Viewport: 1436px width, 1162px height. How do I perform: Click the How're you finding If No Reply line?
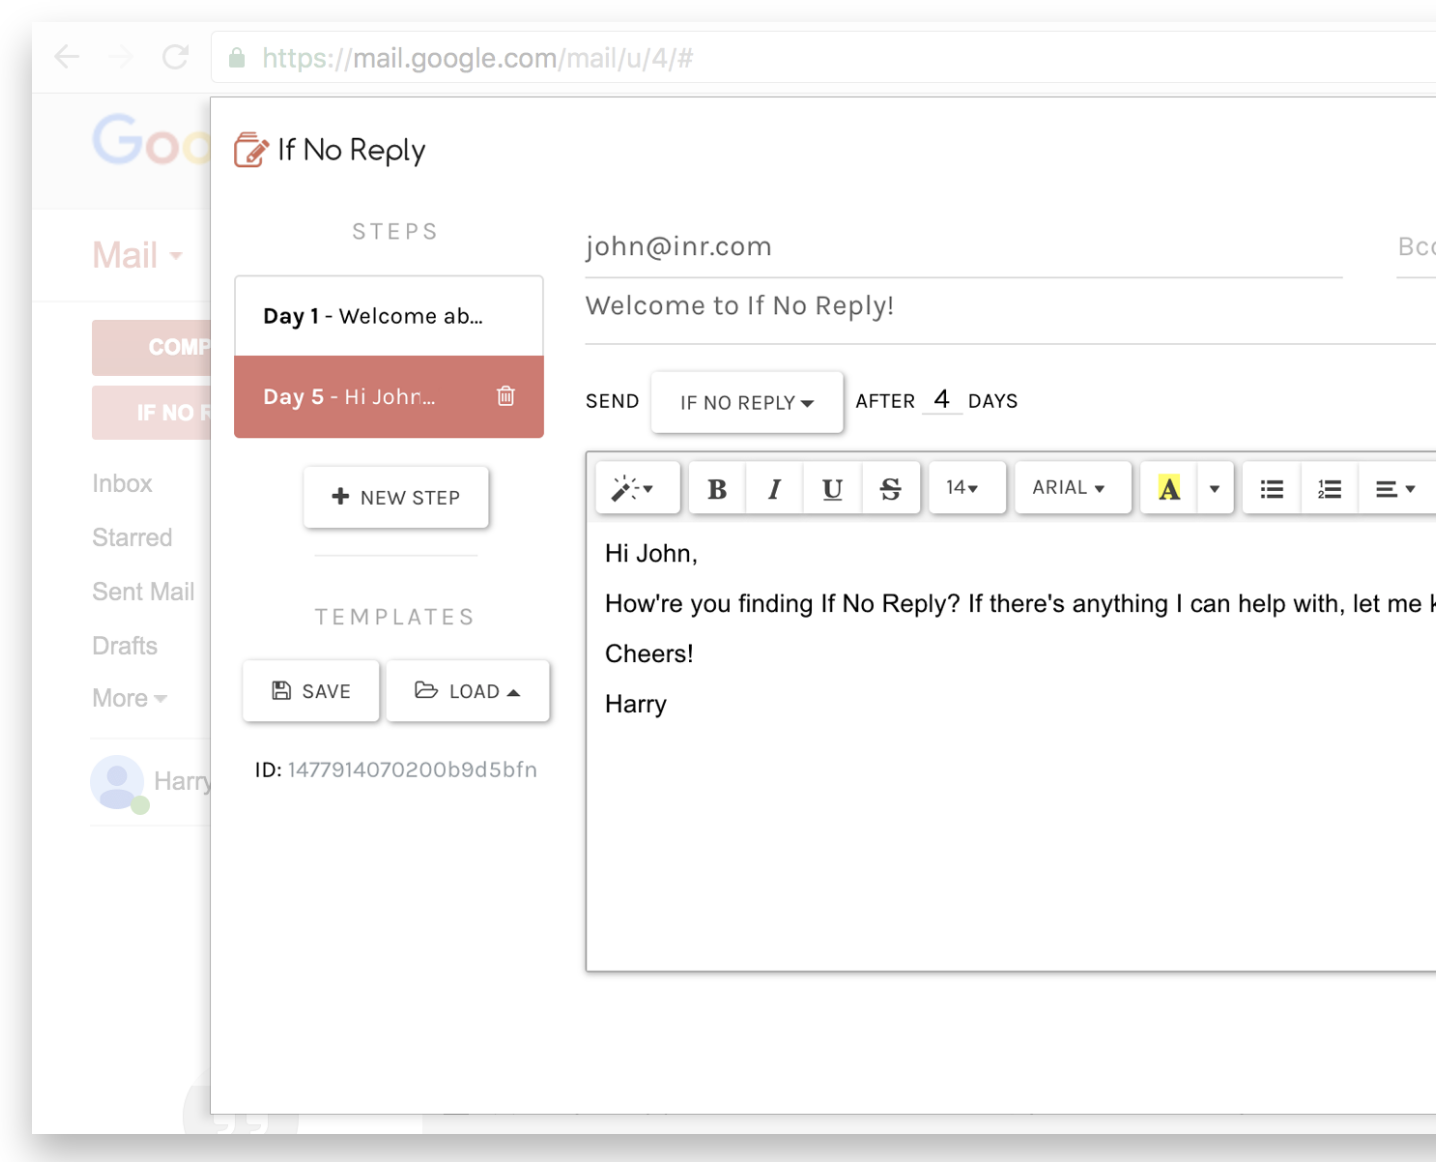click(x=1020, y=604)
